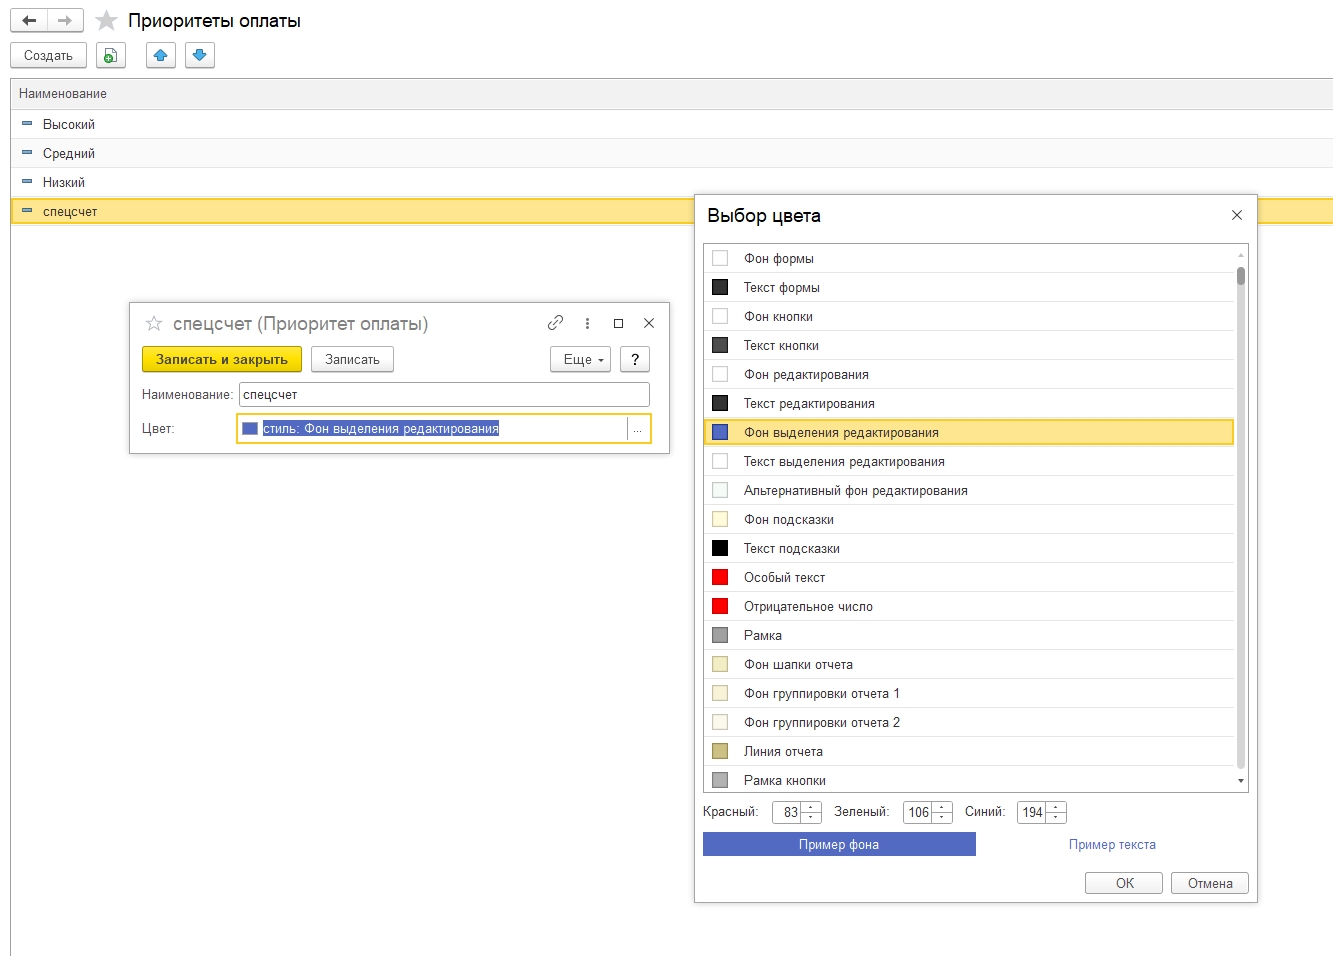
Task: Open color picker with ellipsis button
Action: [637, 429]
